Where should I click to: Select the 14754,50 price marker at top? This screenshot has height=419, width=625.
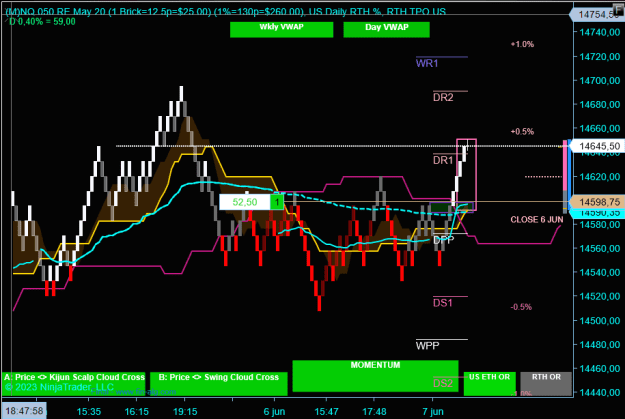(597, 15)
